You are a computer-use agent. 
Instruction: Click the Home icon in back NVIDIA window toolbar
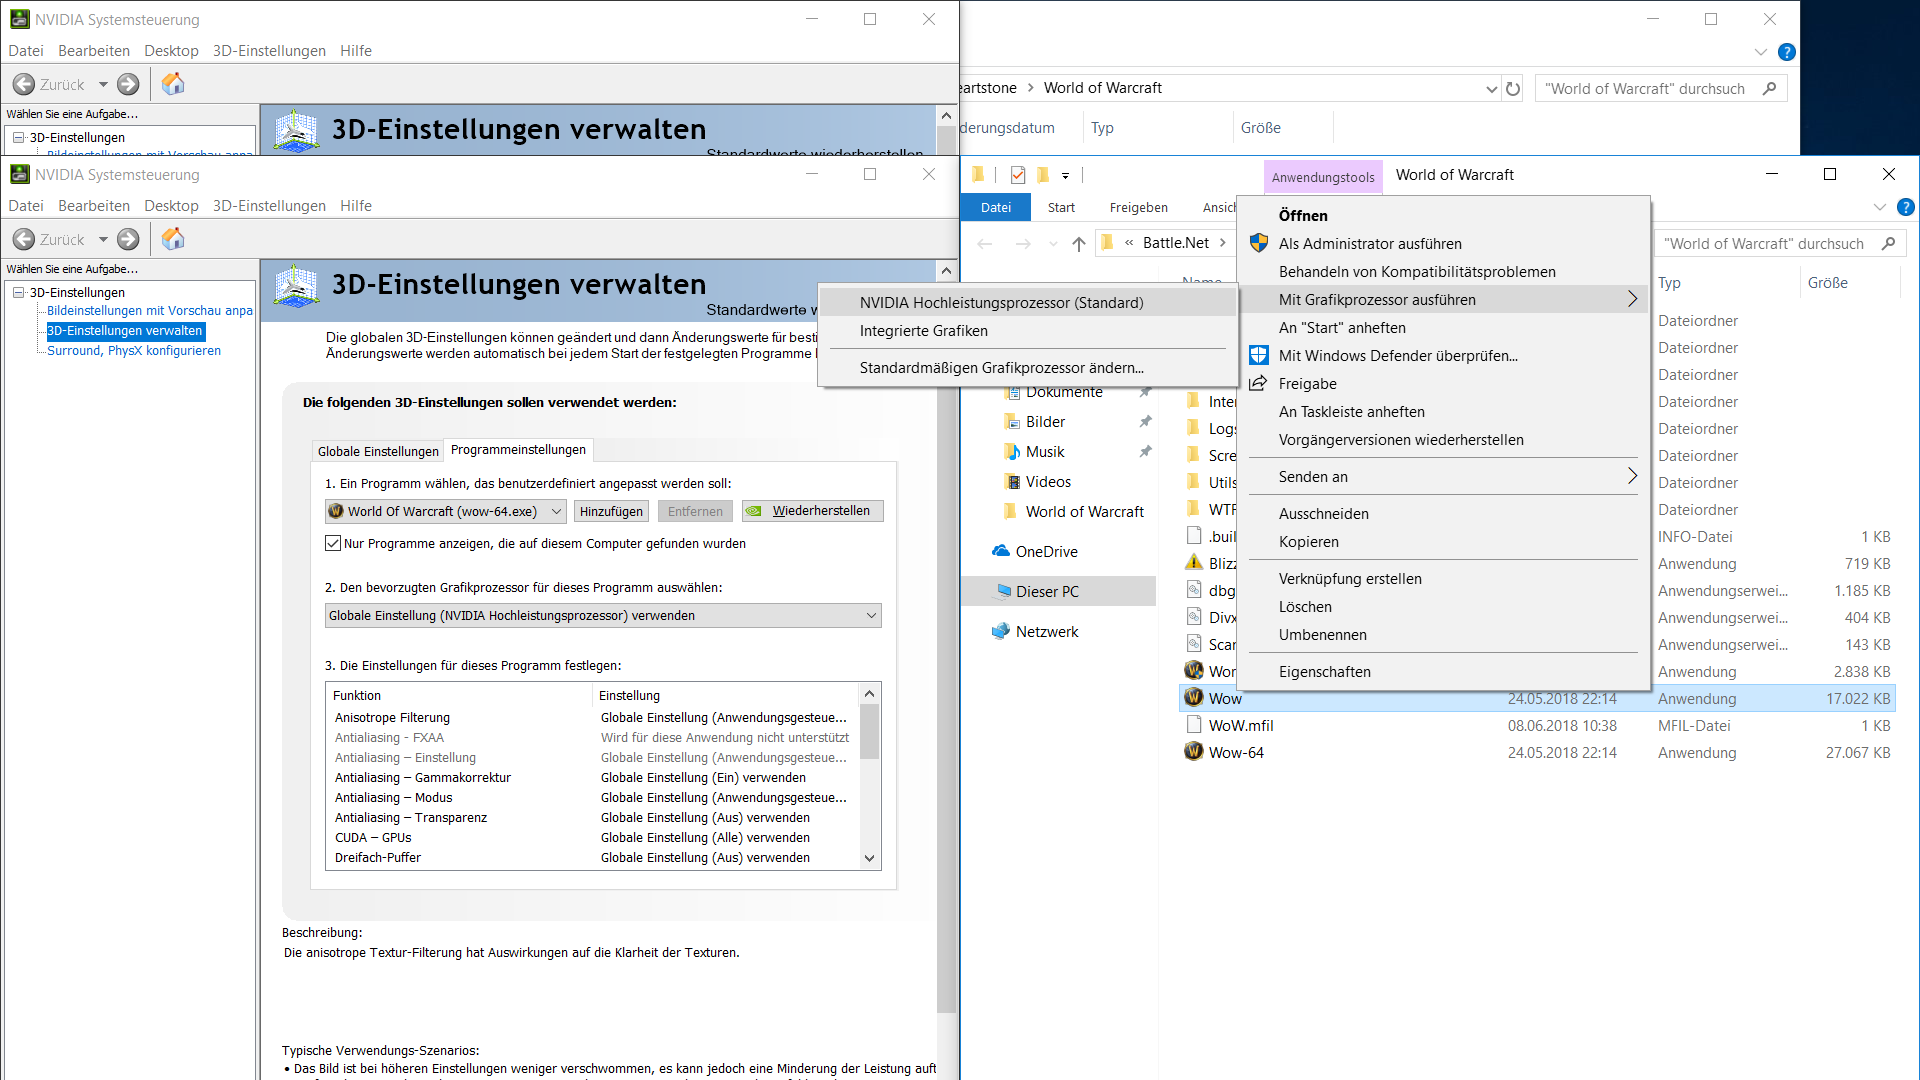[x=173, y=84]
